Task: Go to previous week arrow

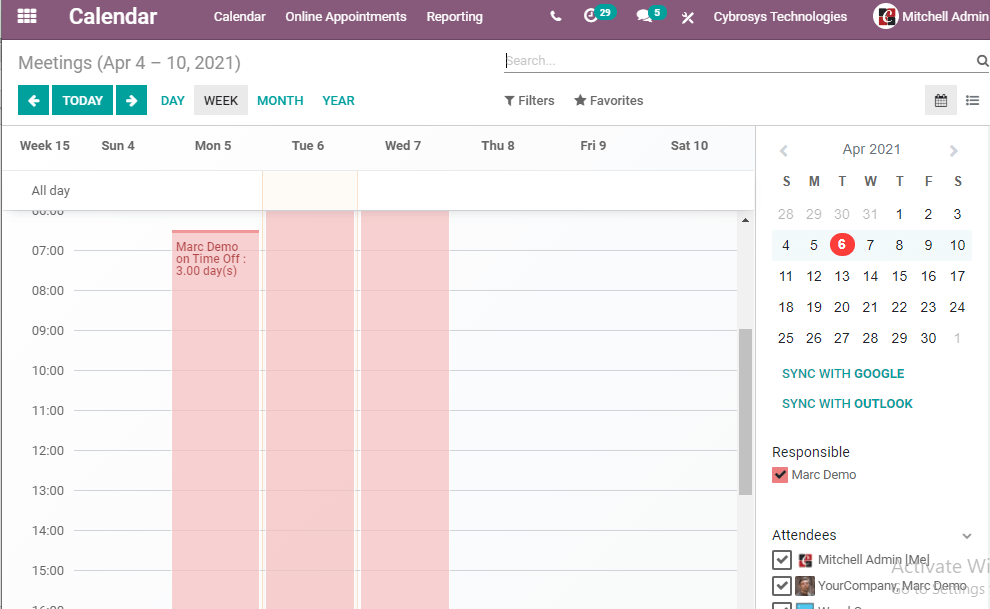Action: pos(33,100)
